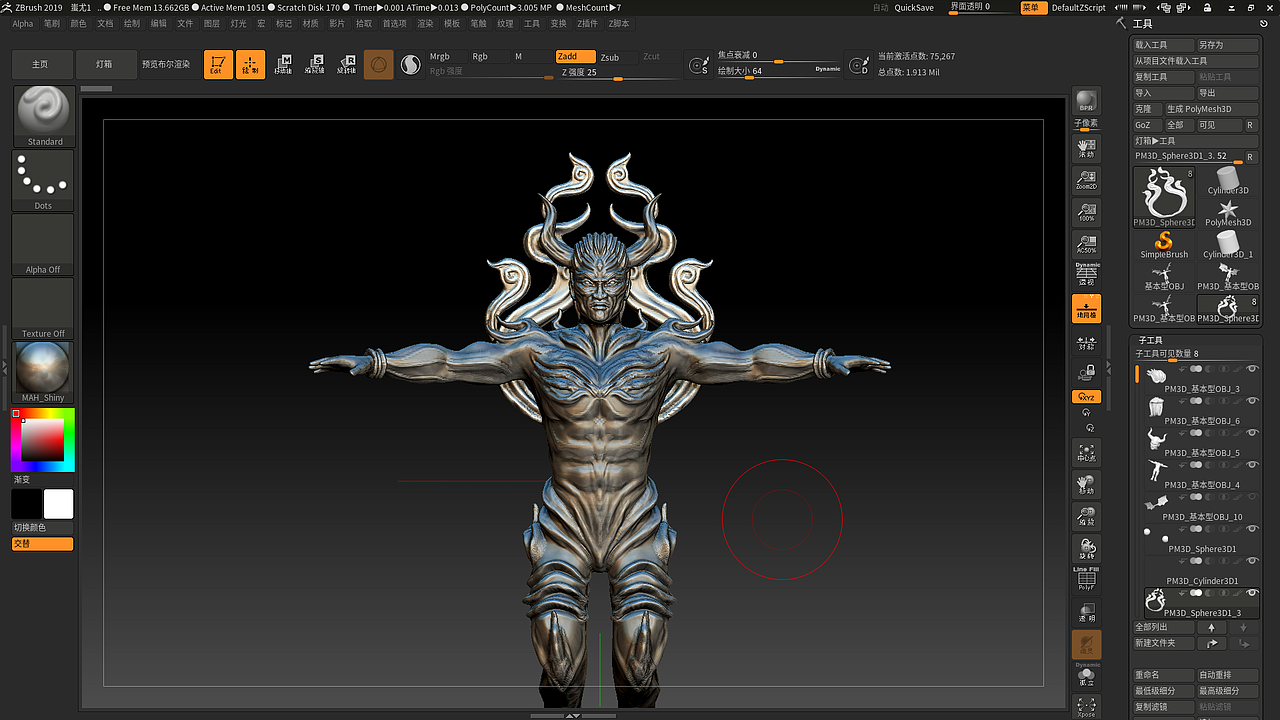Open the 文件 menu
1280x720 pixels.
click(x=185, y=23)
